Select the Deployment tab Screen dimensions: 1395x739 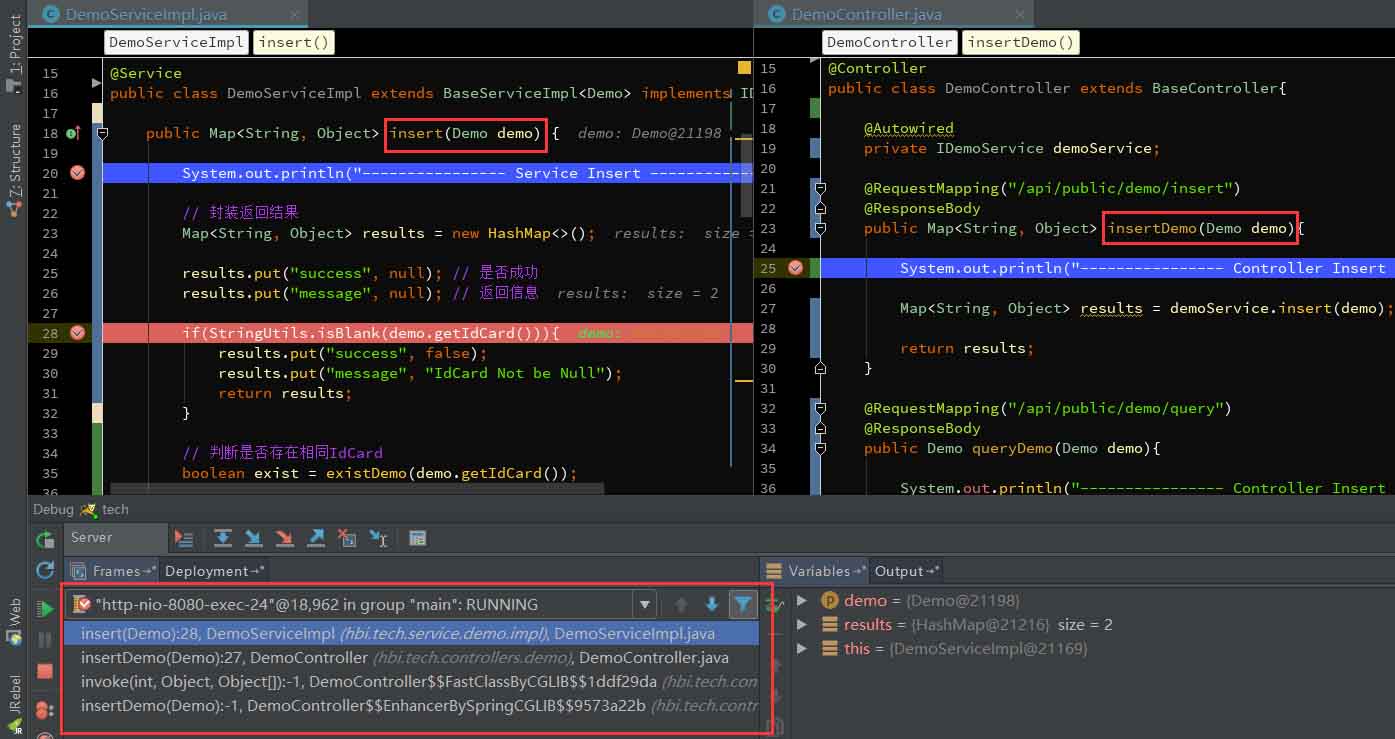pyautogui.click(x=214, y=571)
